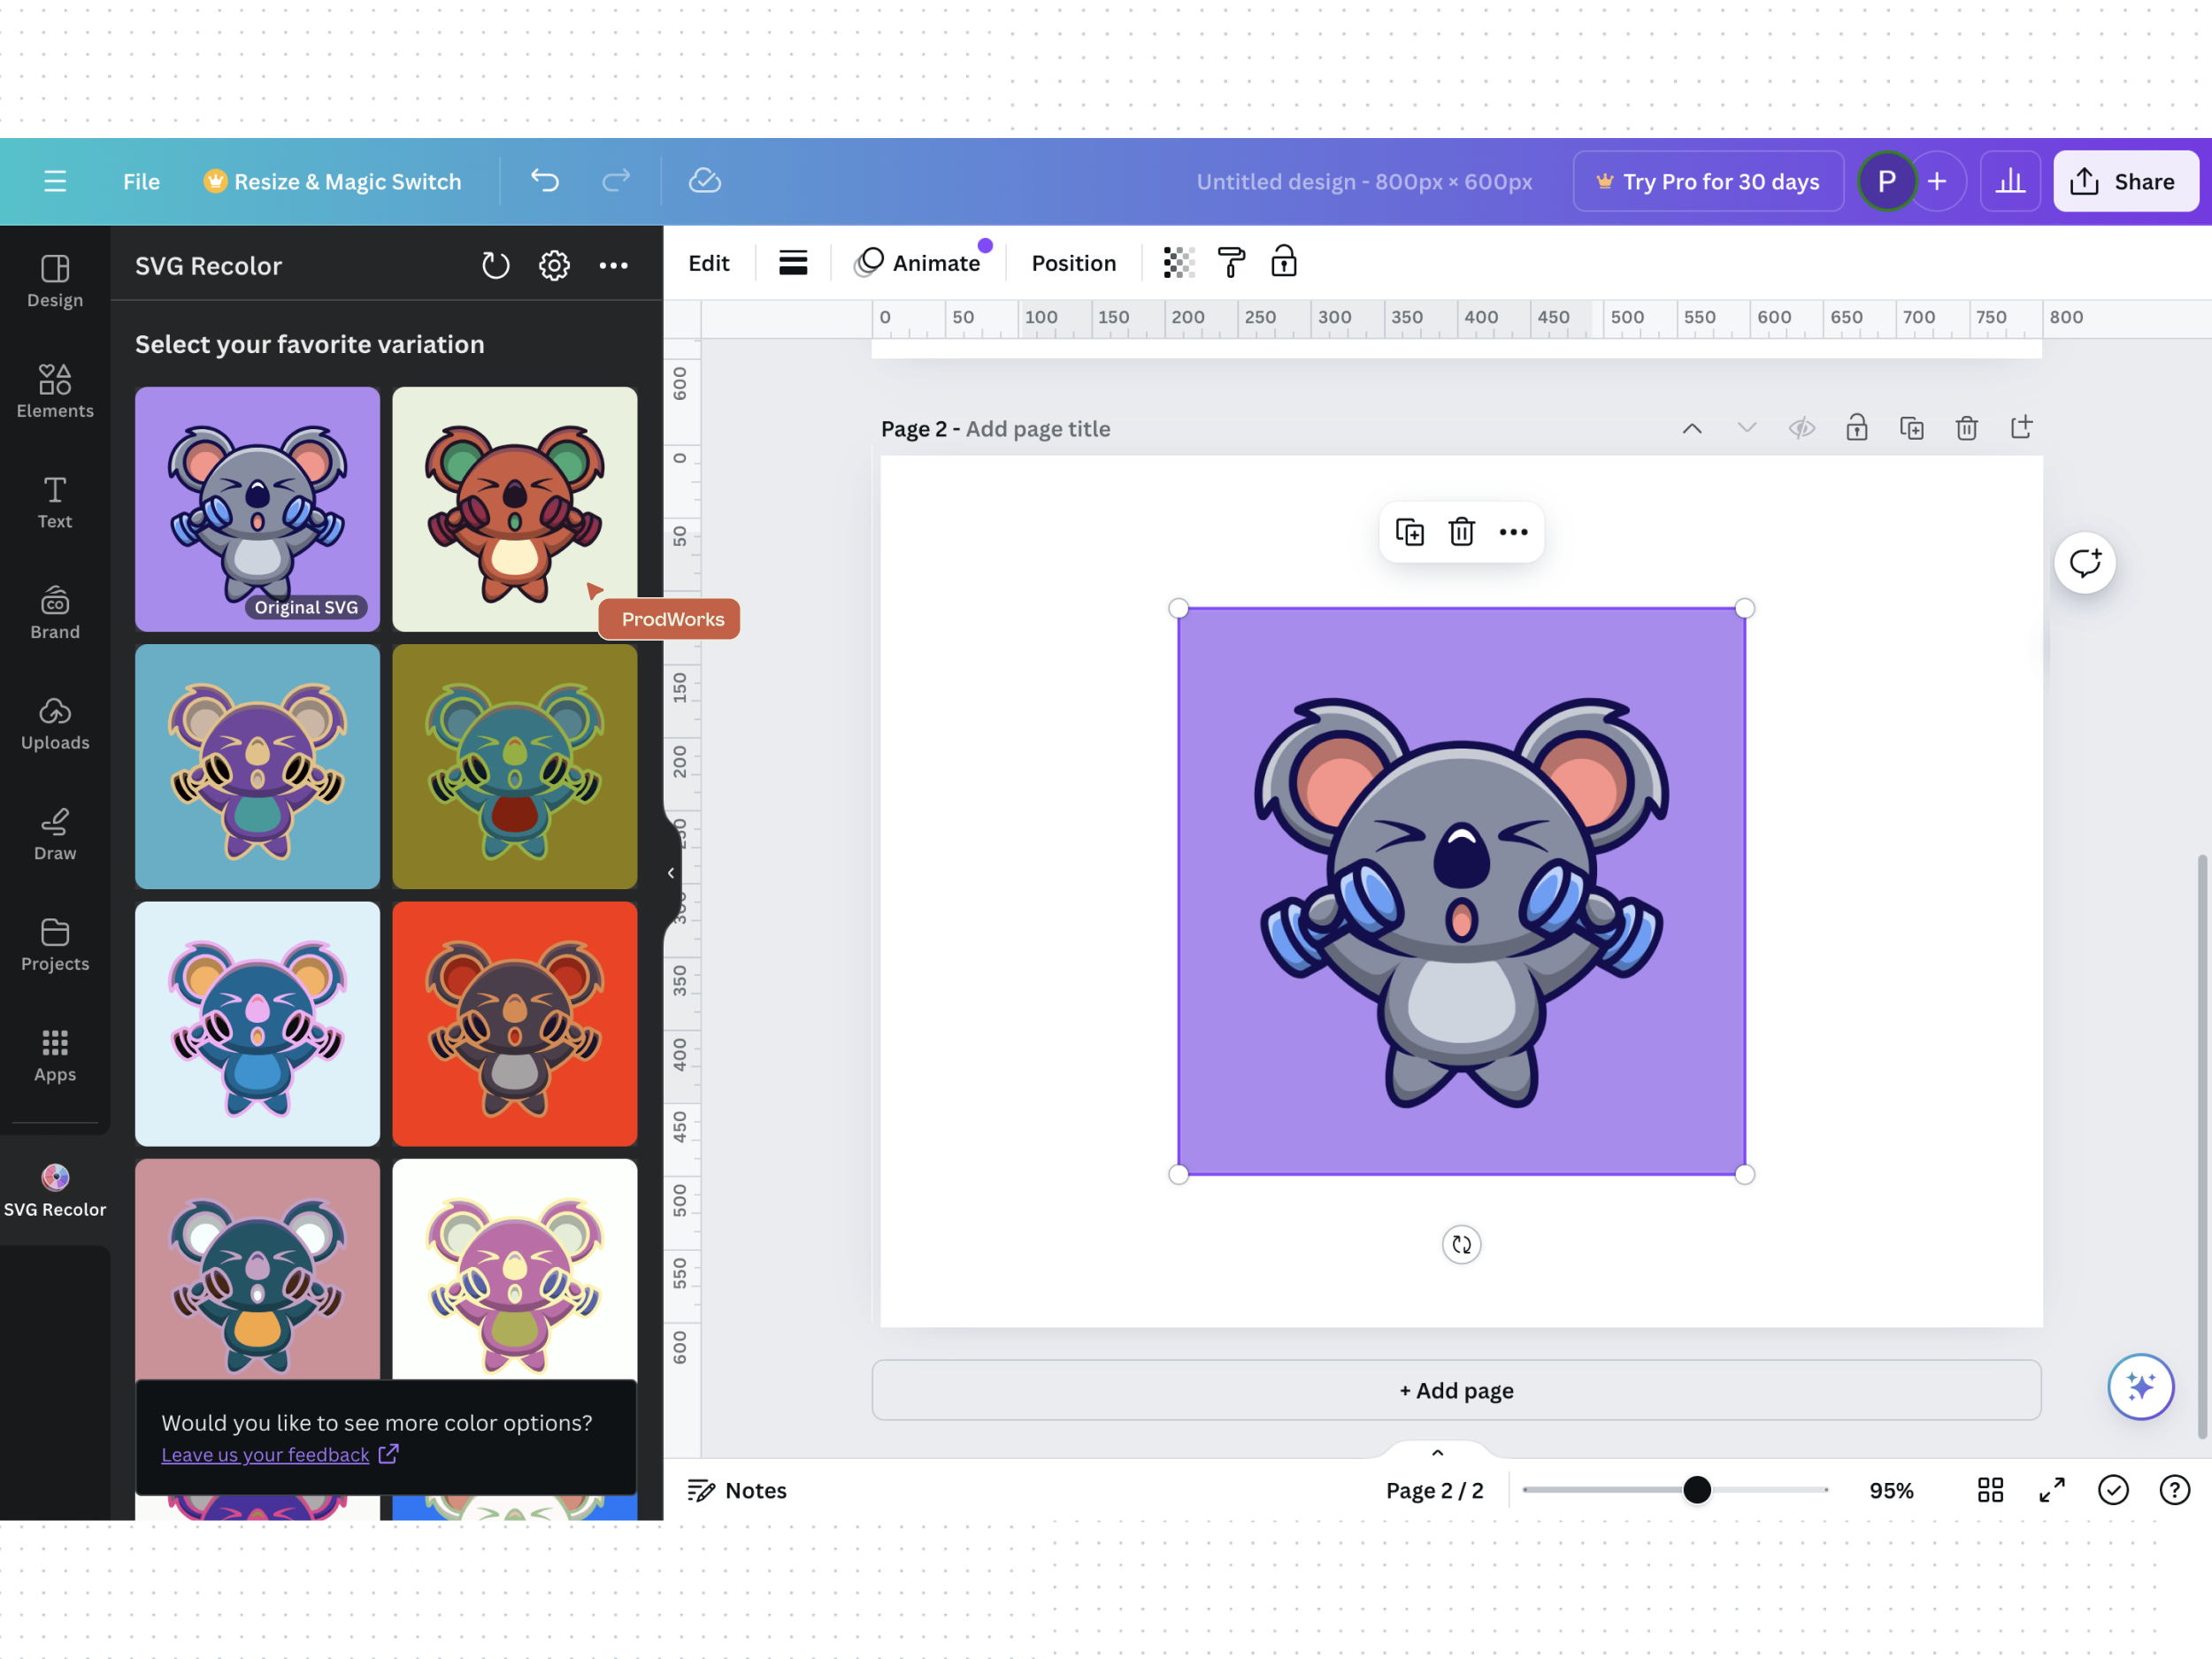
Task: Open the File menu
Action: 141,181
